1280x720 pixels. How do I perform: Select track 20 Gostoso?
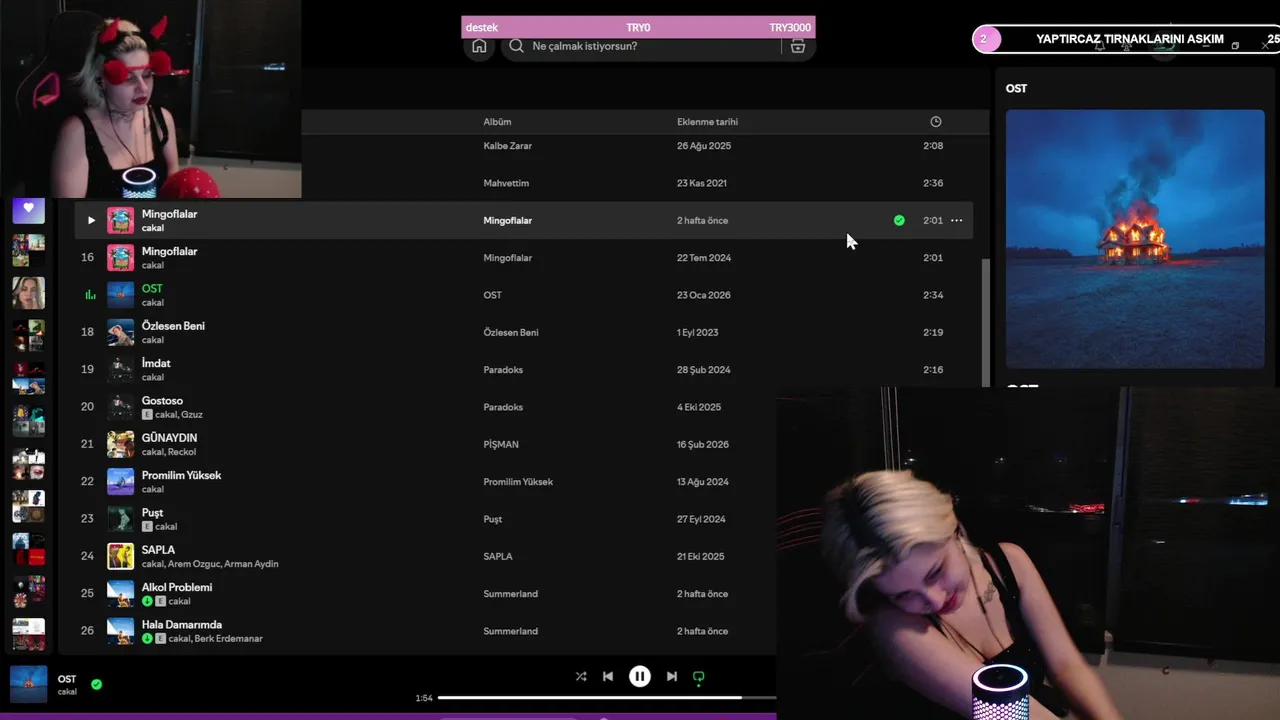point(162,401)
